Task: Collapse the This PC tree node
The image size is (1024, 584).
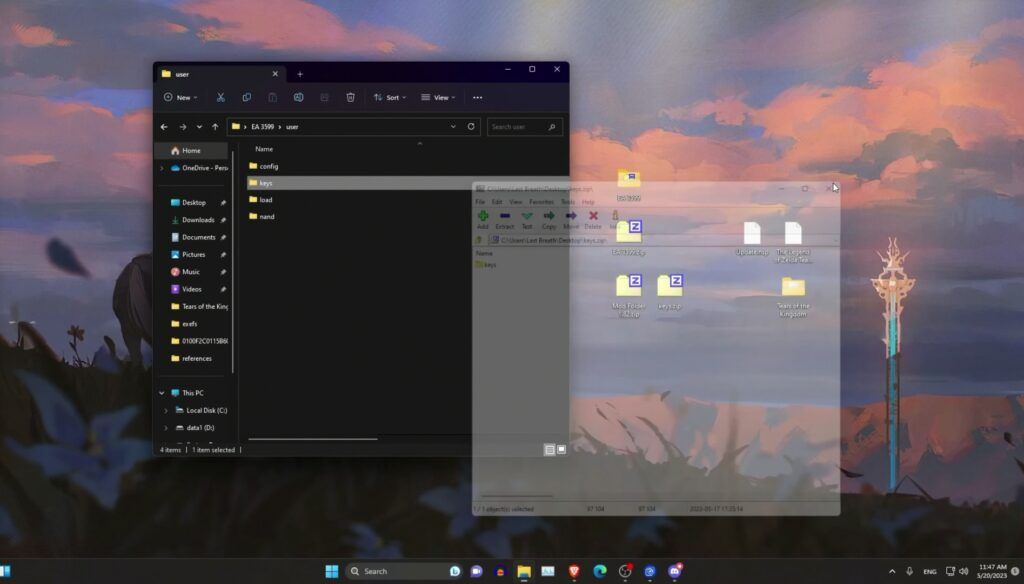Action: pos(162,393)
